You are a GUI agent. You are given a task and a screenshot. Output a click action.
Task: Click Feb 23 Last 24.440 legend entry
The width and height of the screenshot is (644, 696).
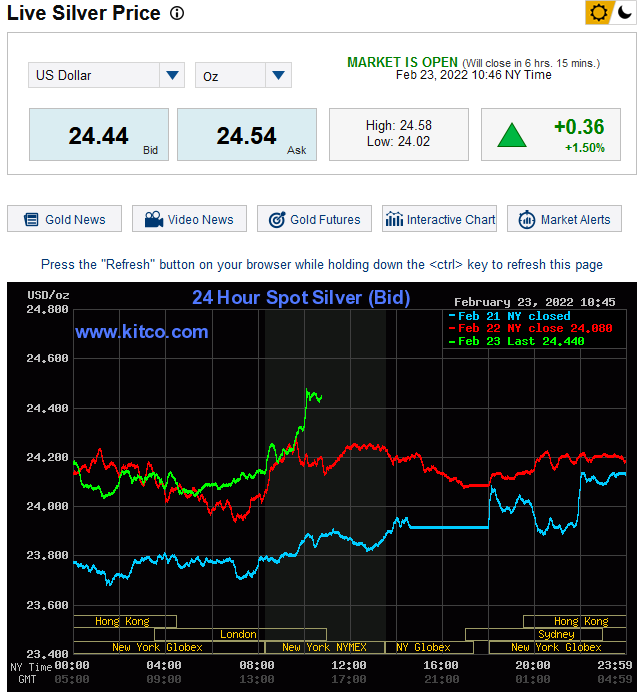517,341
